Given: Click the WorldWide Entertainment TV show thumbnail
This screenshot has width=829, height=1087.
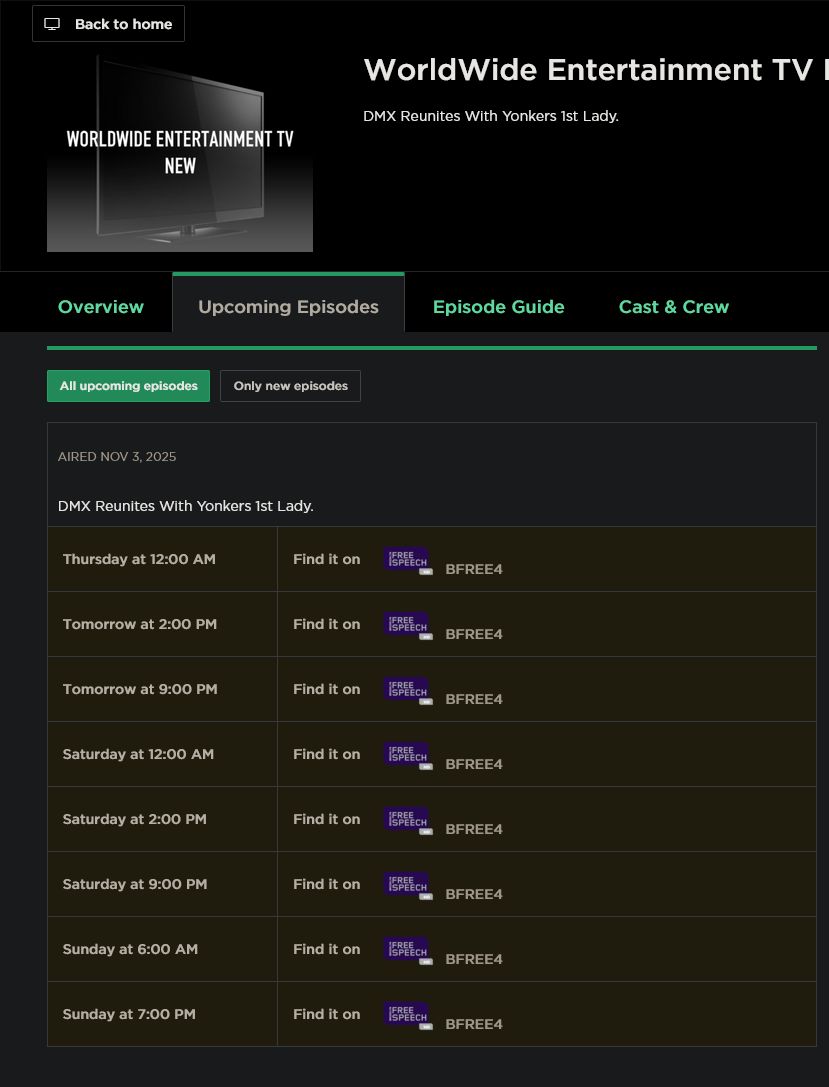Looking at the screenshot, I should coord(180,152).
